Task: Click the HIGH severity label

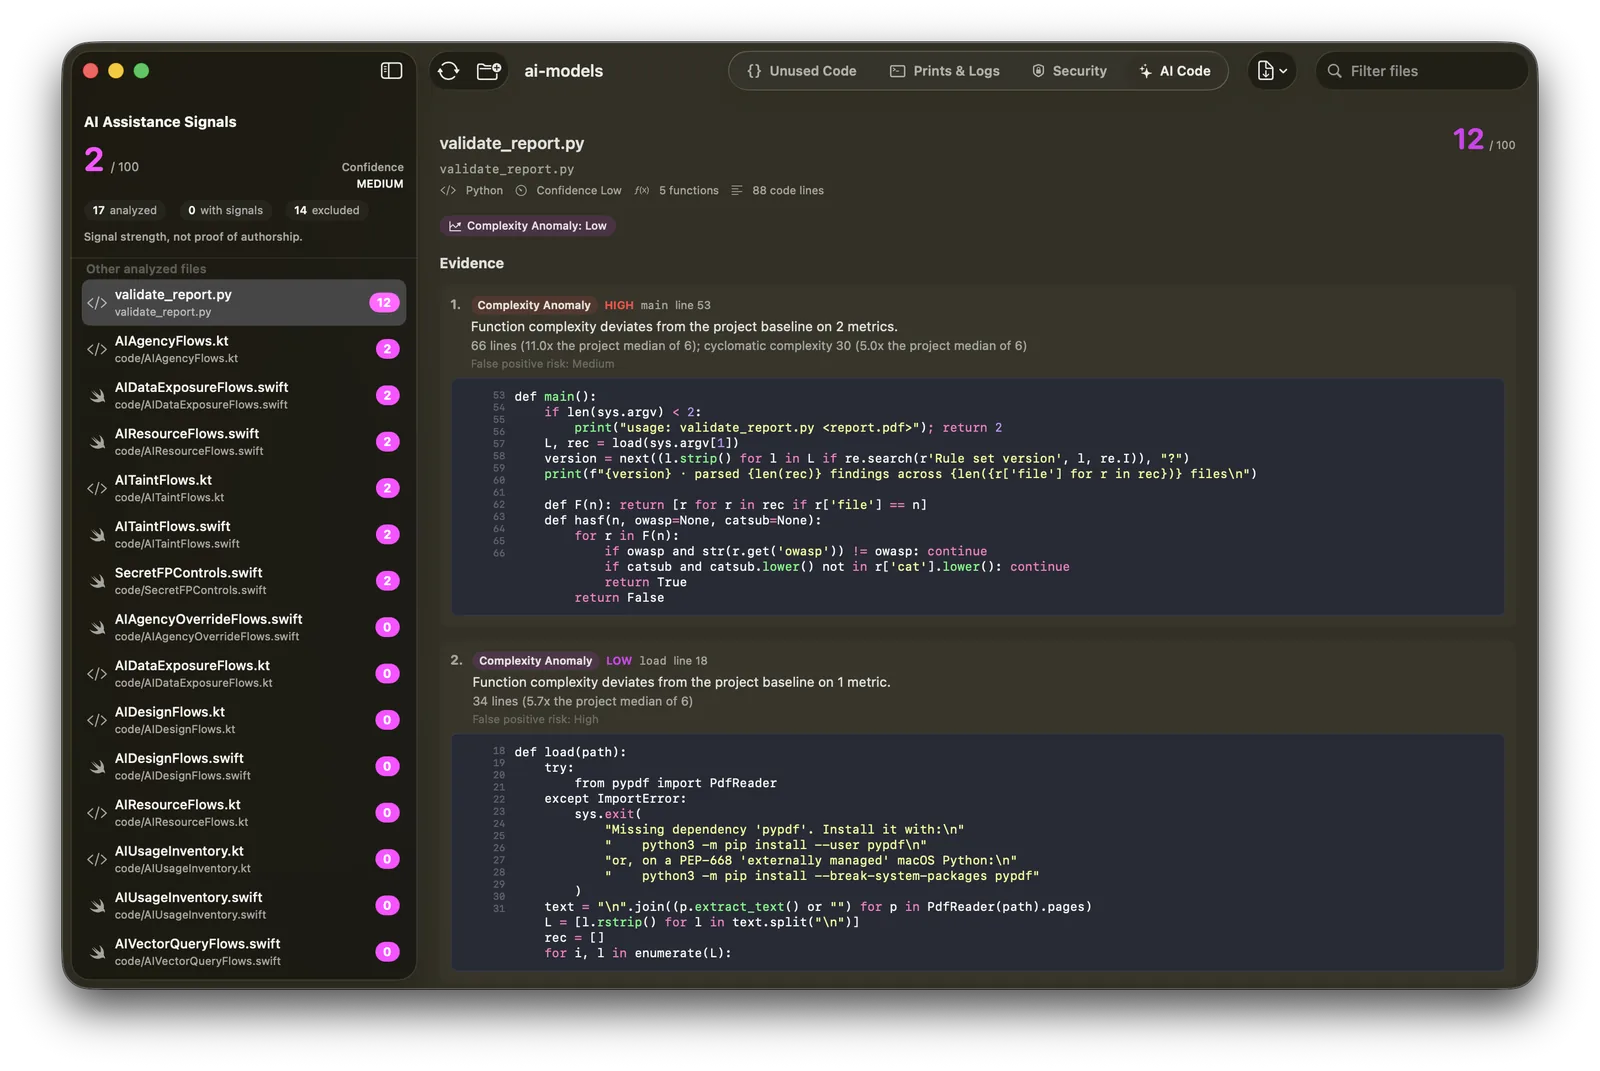Action: click(x=619, y=305)
